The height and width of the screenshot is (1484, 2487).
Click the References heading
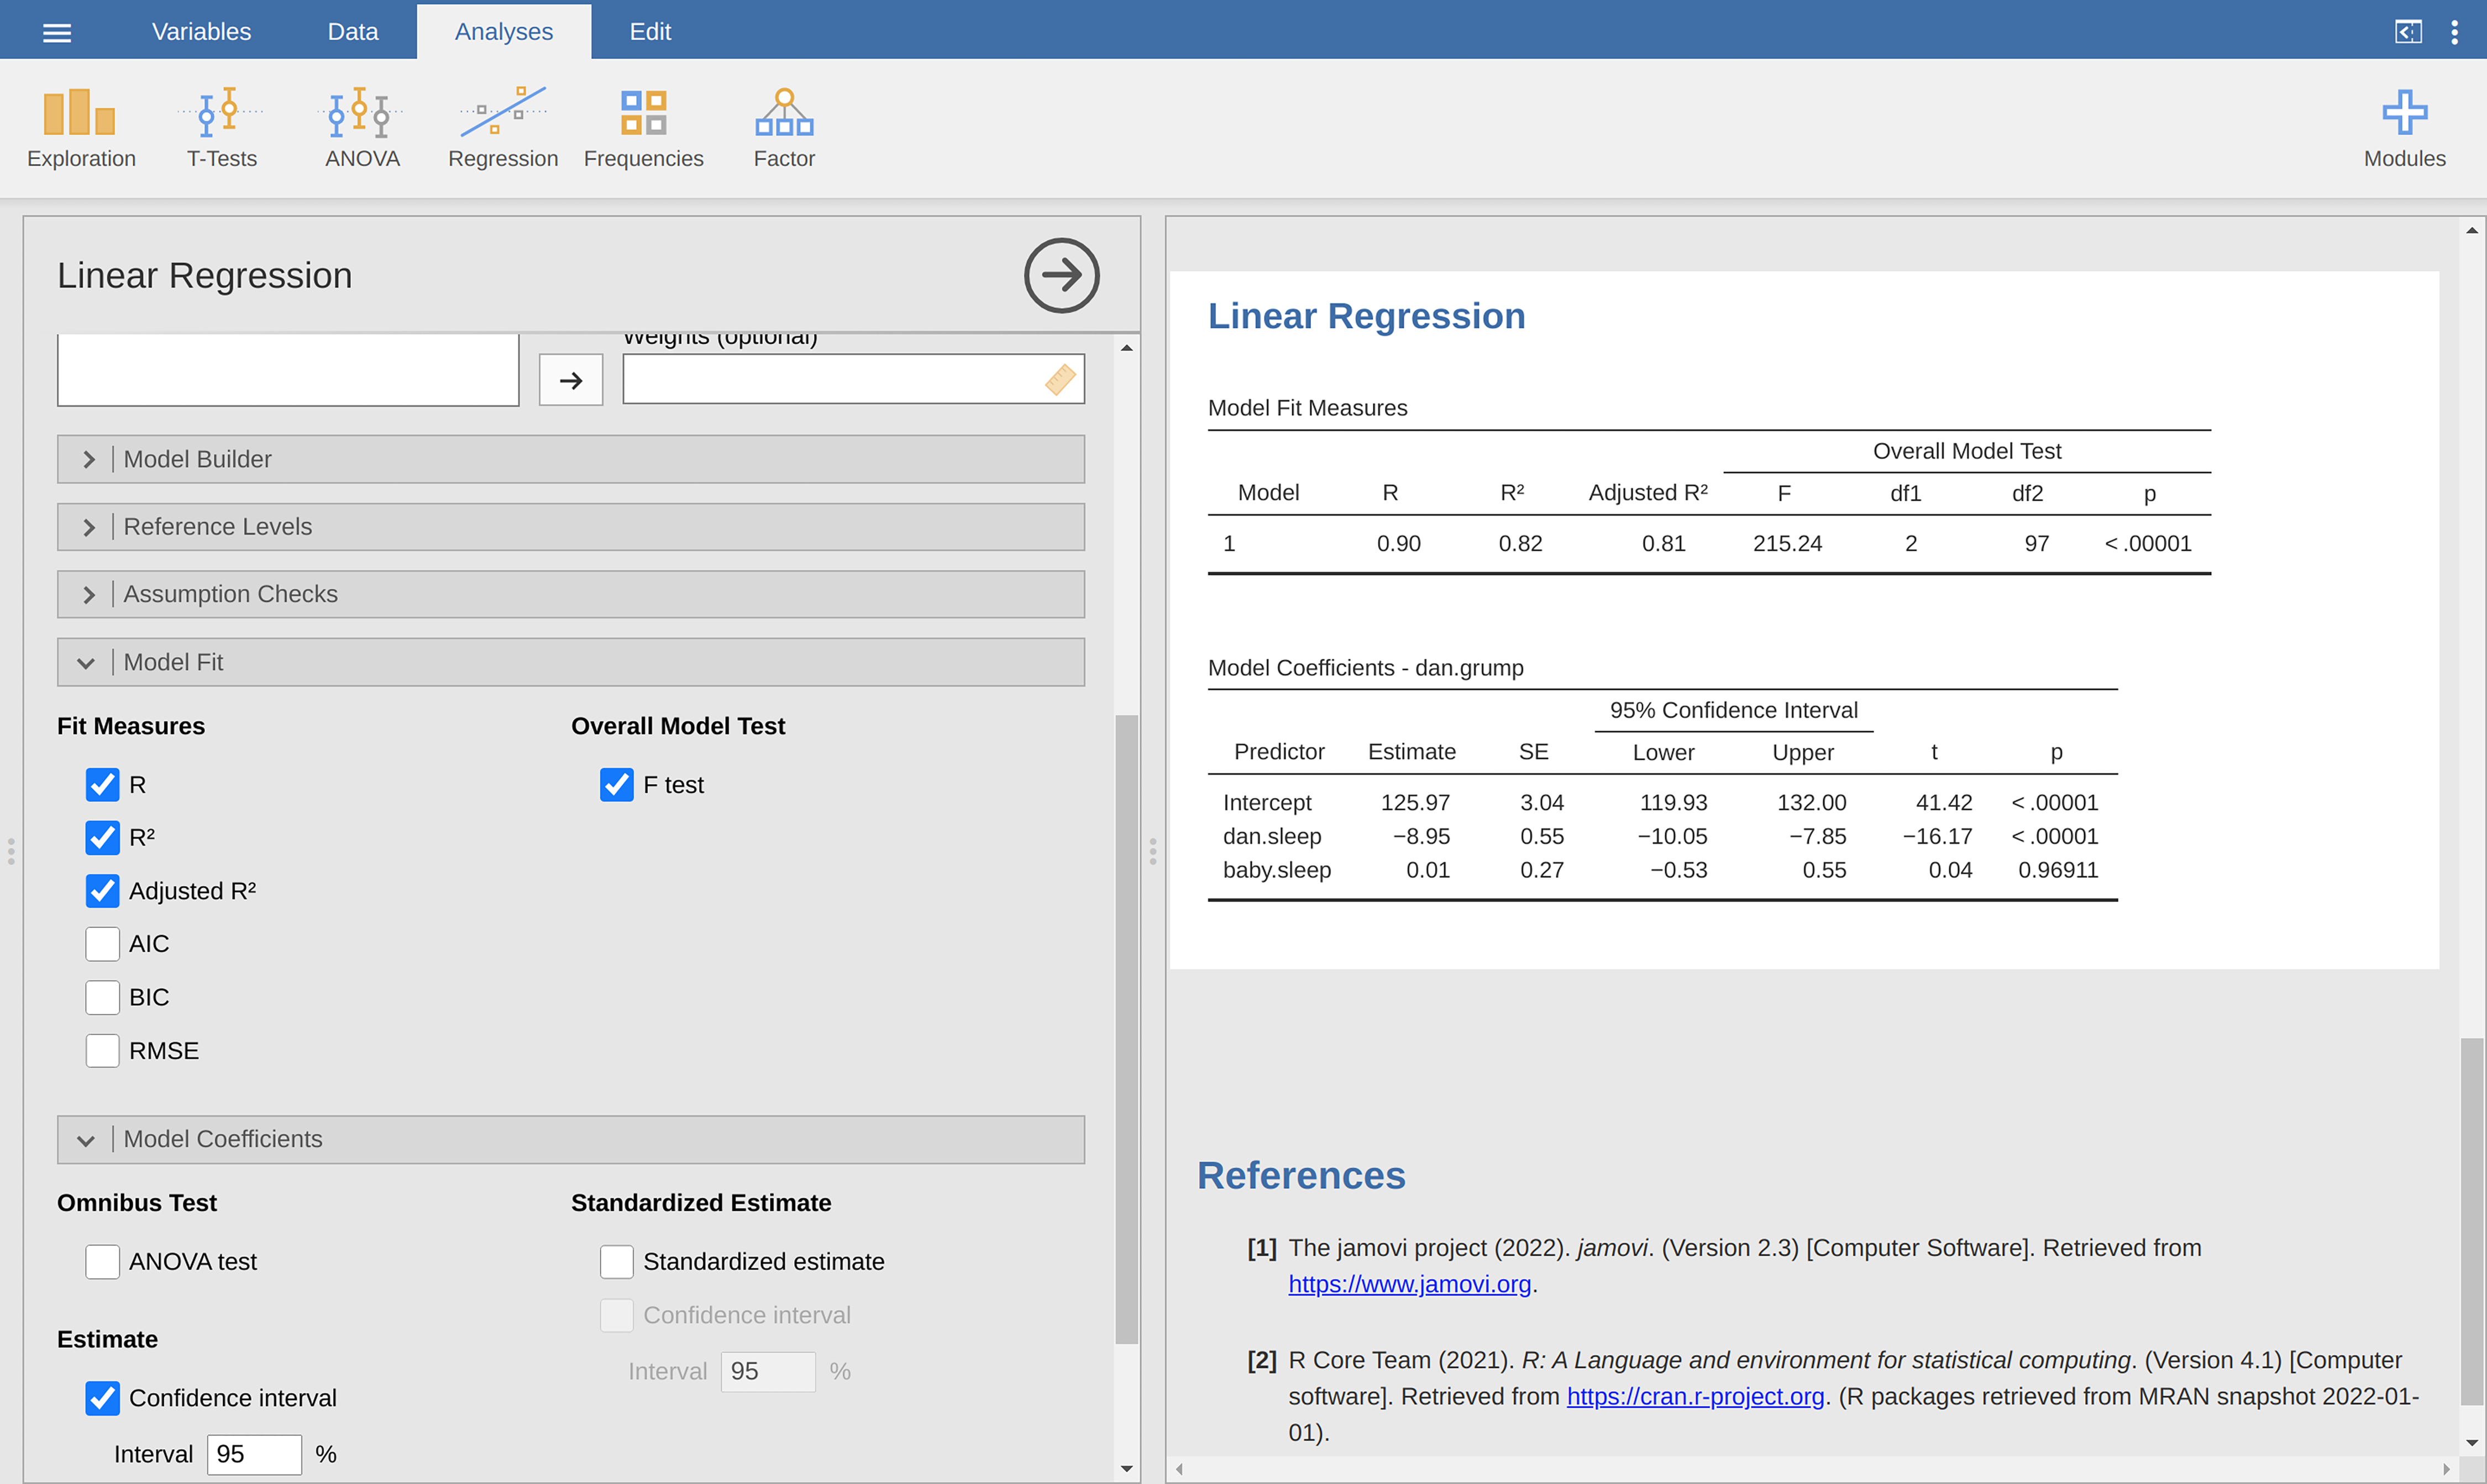pyautogui.click(x=1301, y=1176)
